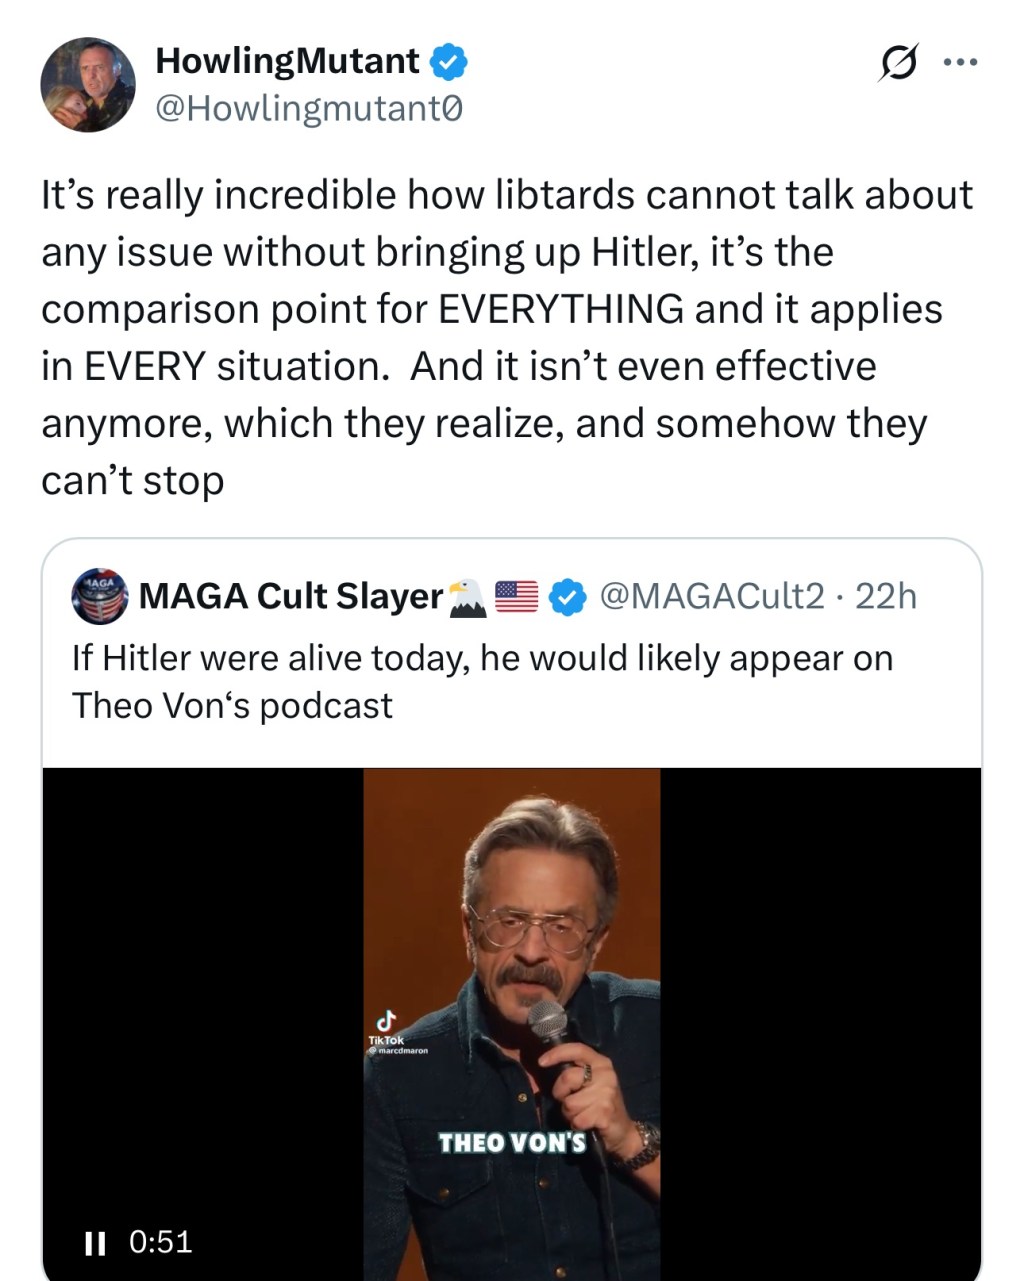1024x1281 pixels.
Task: Click HowlingMutant's blue verified checkmark
Action: pos(446,61)
